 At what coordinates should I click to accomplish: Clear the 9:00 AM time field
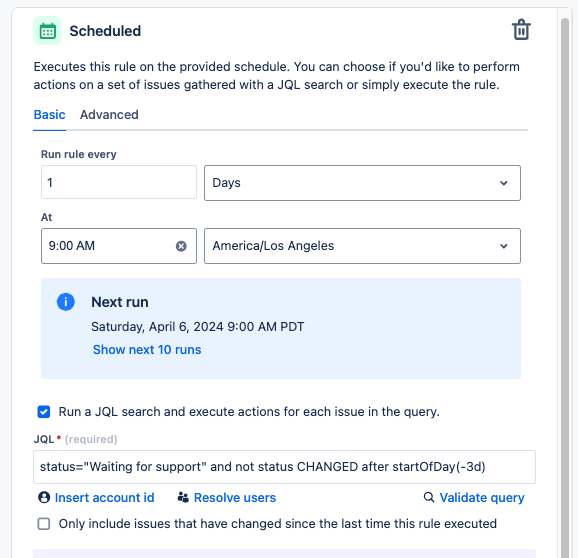point(181,246)
